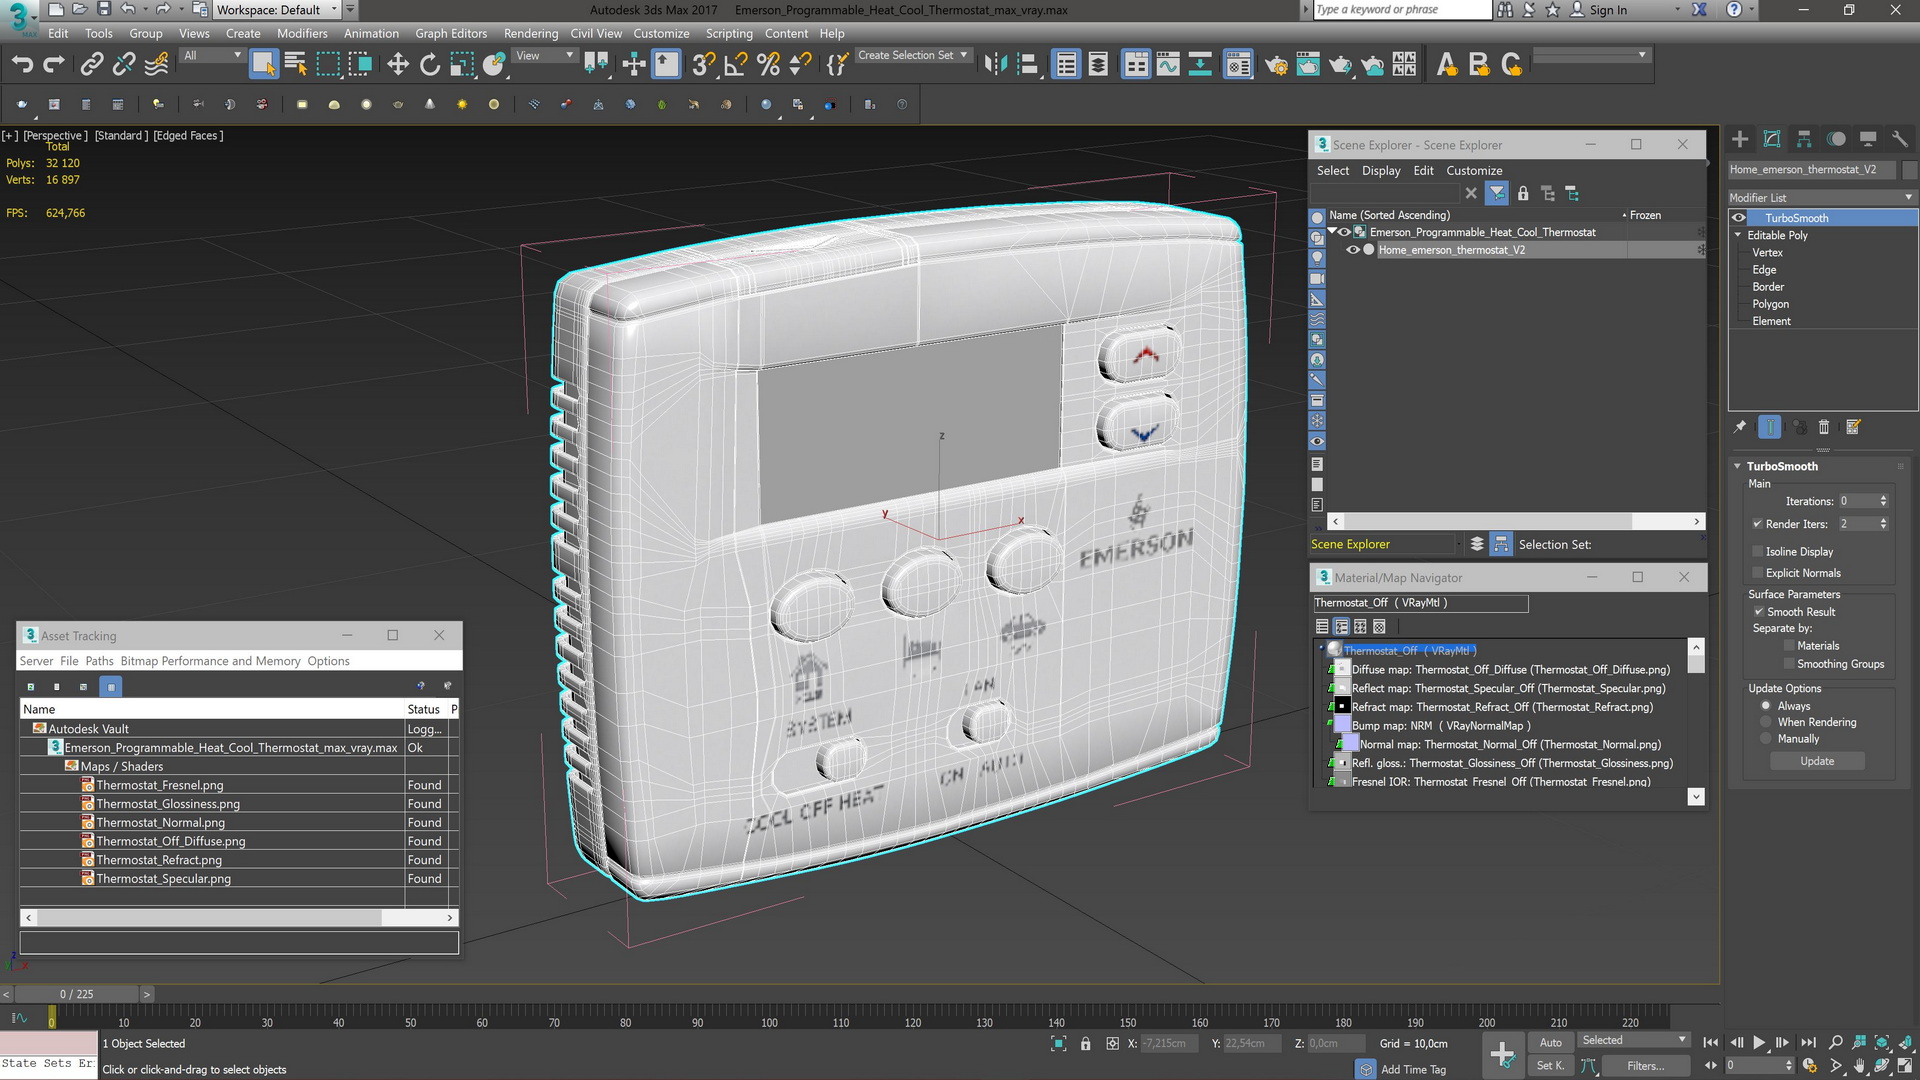The height and width of the screenshot is (1080, 1920).
Task: Go to end of animation
Action: tap(1808, 1042)
